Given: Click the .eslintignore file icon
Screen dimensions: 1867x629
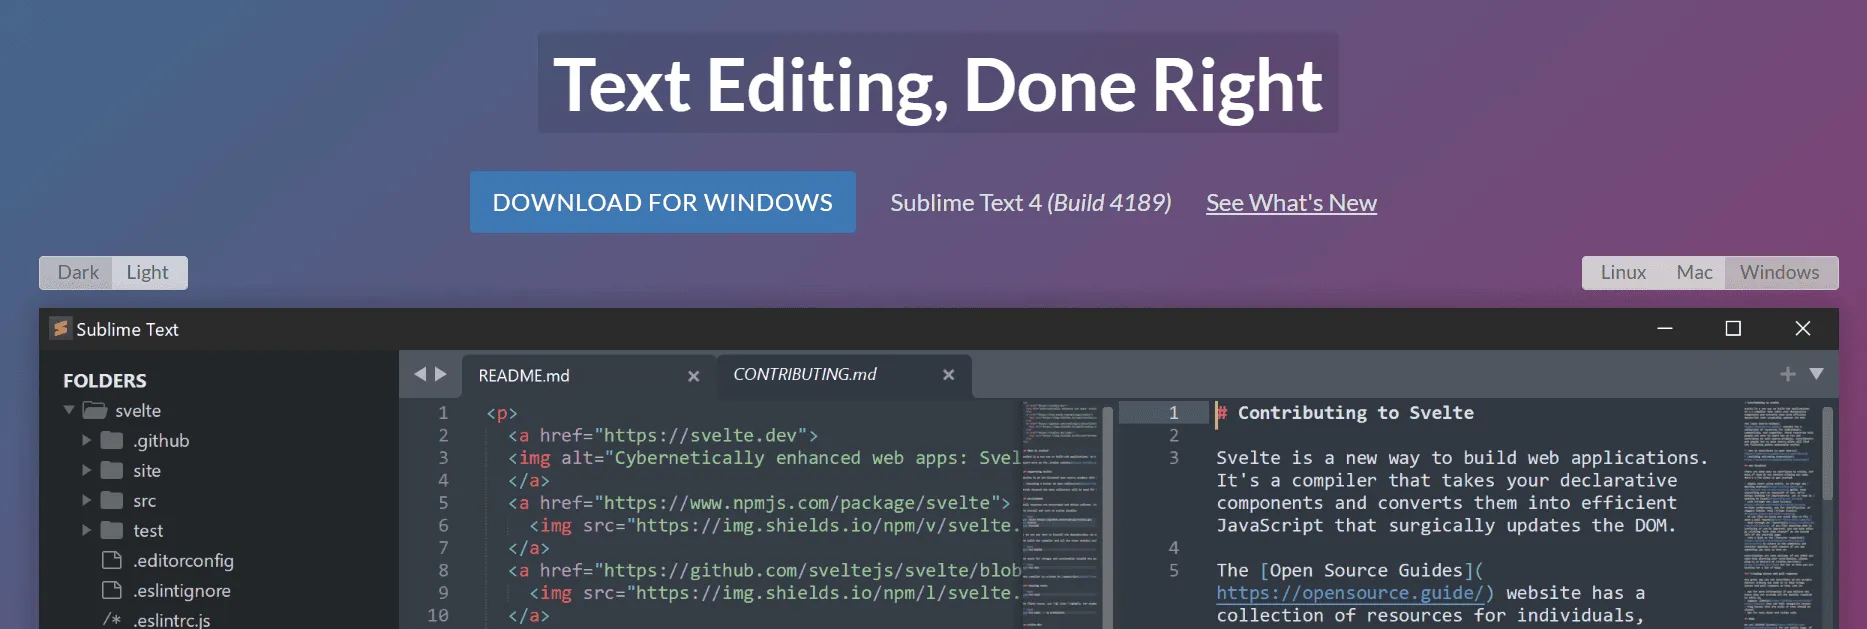Looking at the screenshot, I should tap(112, 590).
